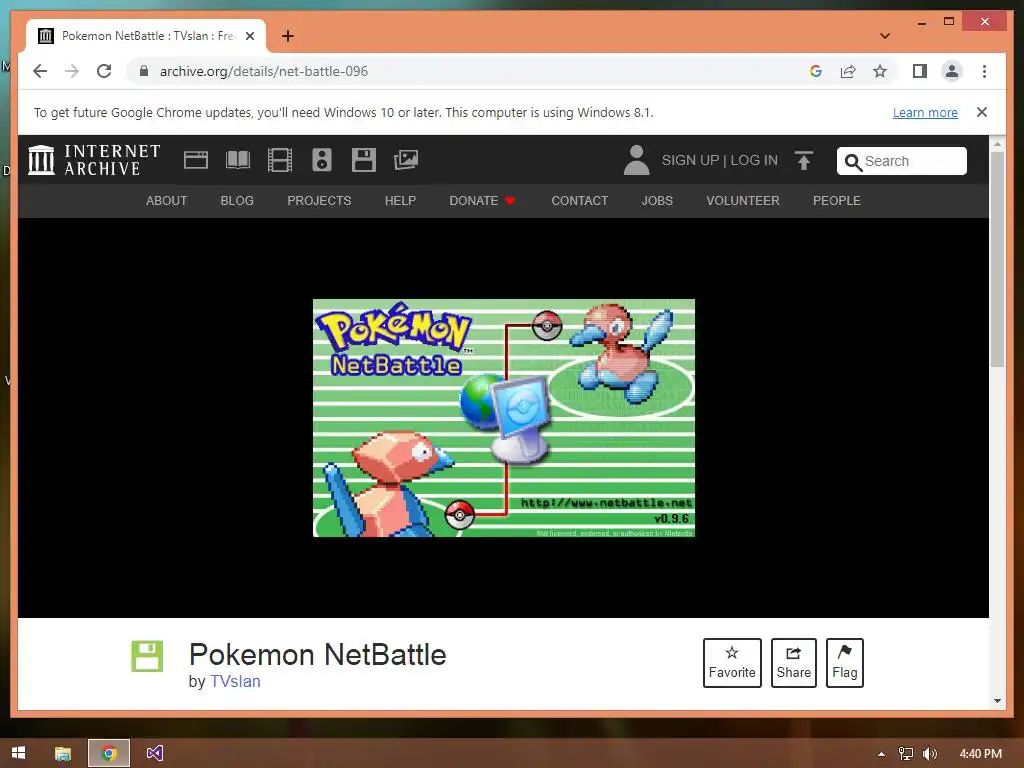This screenshot has width=1024, height=768.
Task: Open Chrome's three-dot menu
Action: 984,71
